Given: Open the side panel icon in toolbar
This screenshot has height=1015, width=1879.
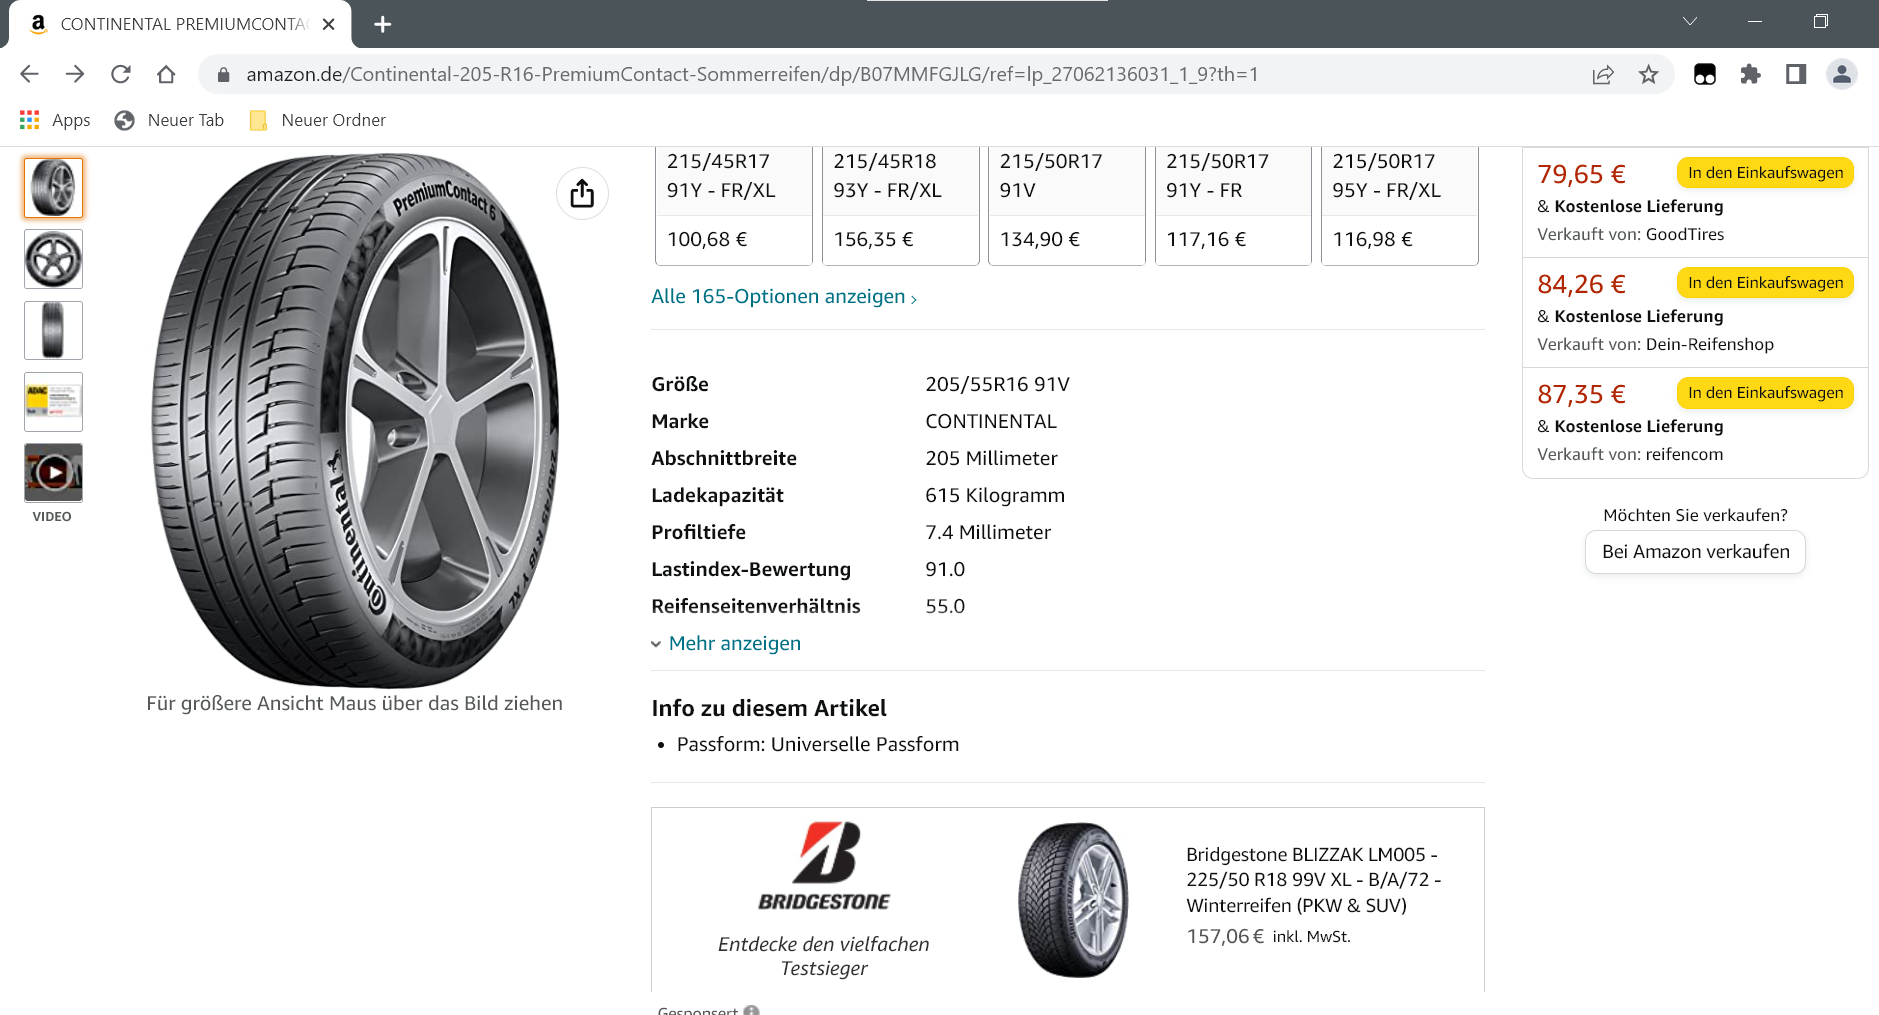Looking at the screenshot, I should [x=1796, y=74].
